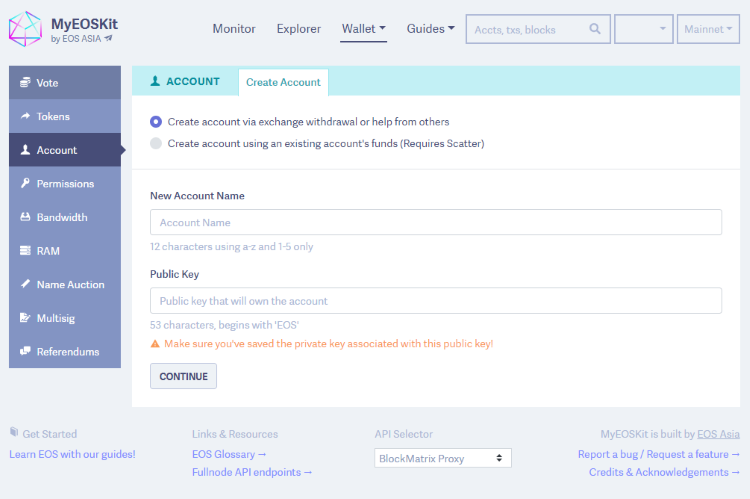Click the RAM icon in sidebar
The width and height of the screenshot is (750, 499).
point(25,251)
